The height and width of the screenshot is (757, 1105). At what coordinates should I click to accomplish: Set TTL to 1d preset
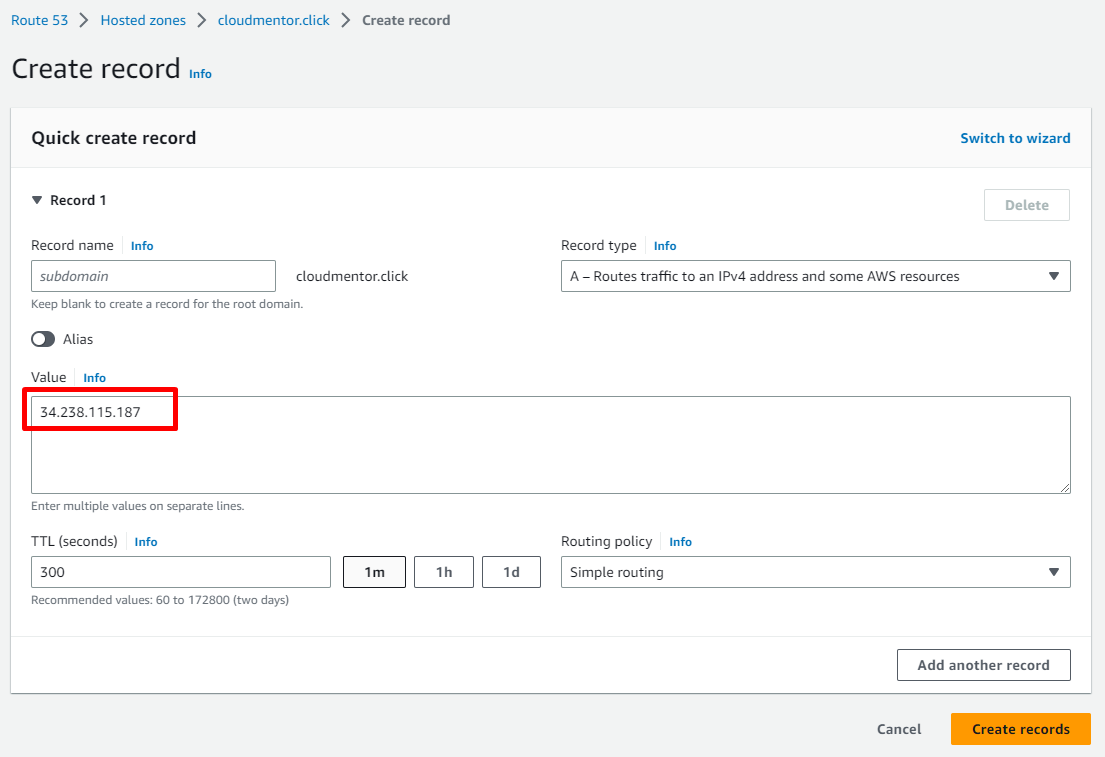point(511,572)
